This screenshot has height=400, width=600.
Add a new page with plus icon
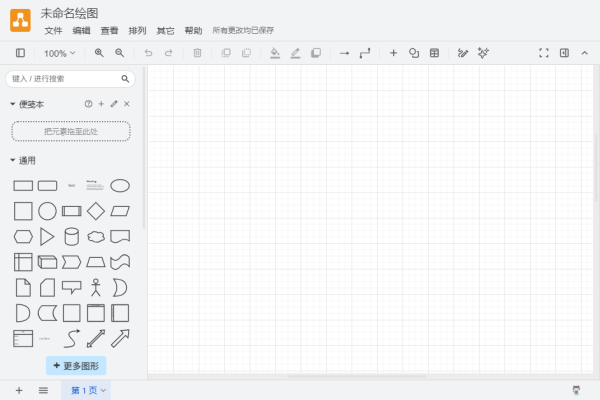click(19, 390)
